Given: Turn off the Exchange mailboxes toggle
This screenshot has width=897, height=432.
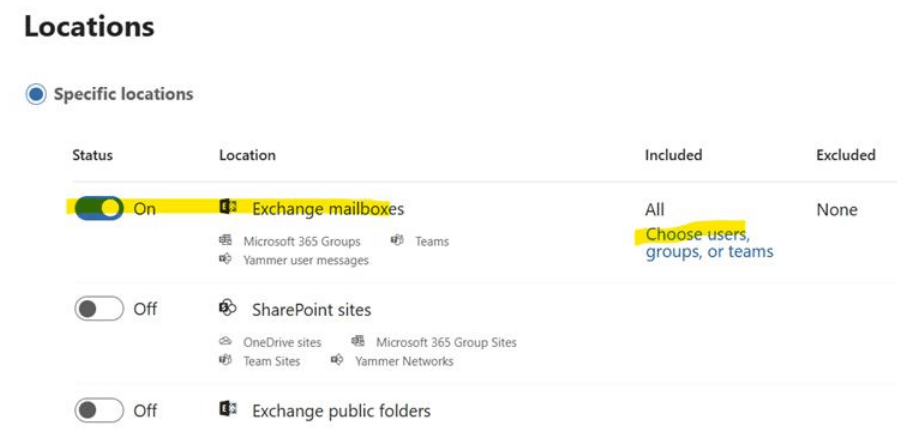Looking at the screenshot, I should pyautogui.click(x=99, y=209).
